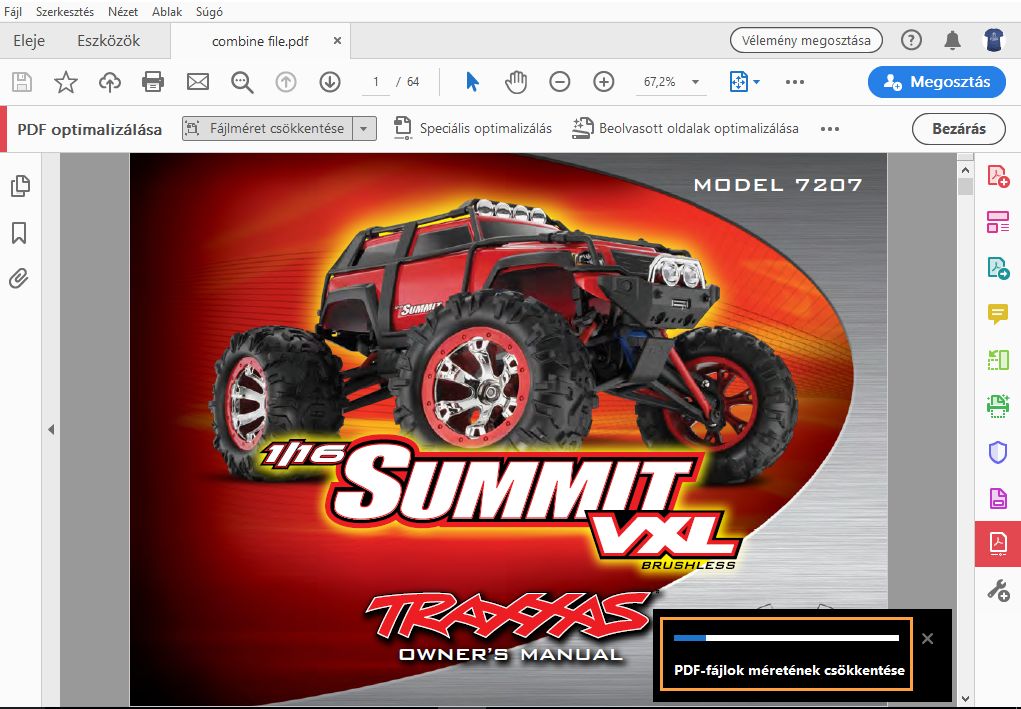
Task: Click the vertical scrollbar up arrow
Action: [966, 170]
